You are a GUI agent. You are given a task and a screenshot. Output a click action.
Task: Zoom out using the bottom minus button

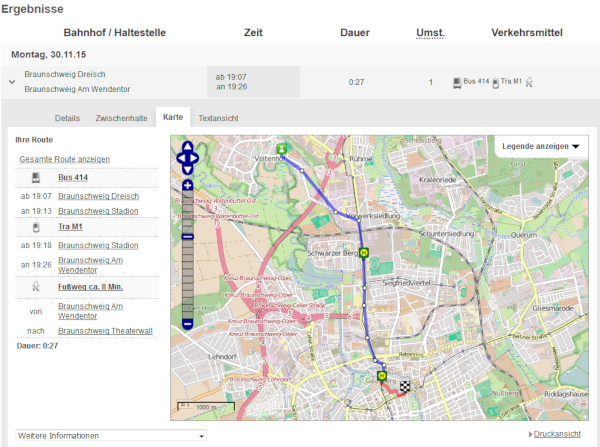click(187, 324)
